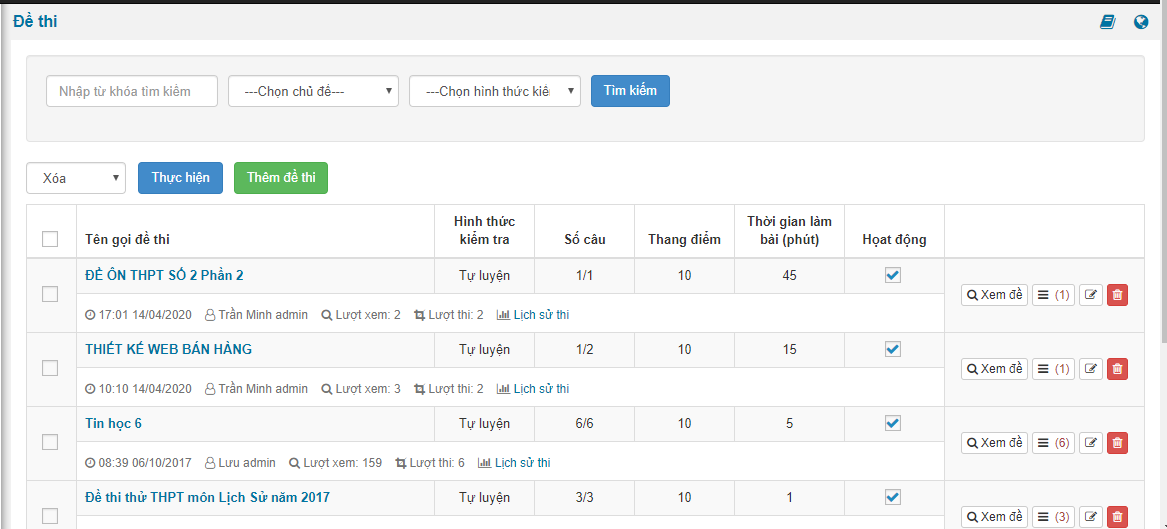This screenshot has width=1167, height=529.
Task: Delete the ĐỀ ÔN THPT SỐ 2 exam
Action: [x=1117, y=295]
